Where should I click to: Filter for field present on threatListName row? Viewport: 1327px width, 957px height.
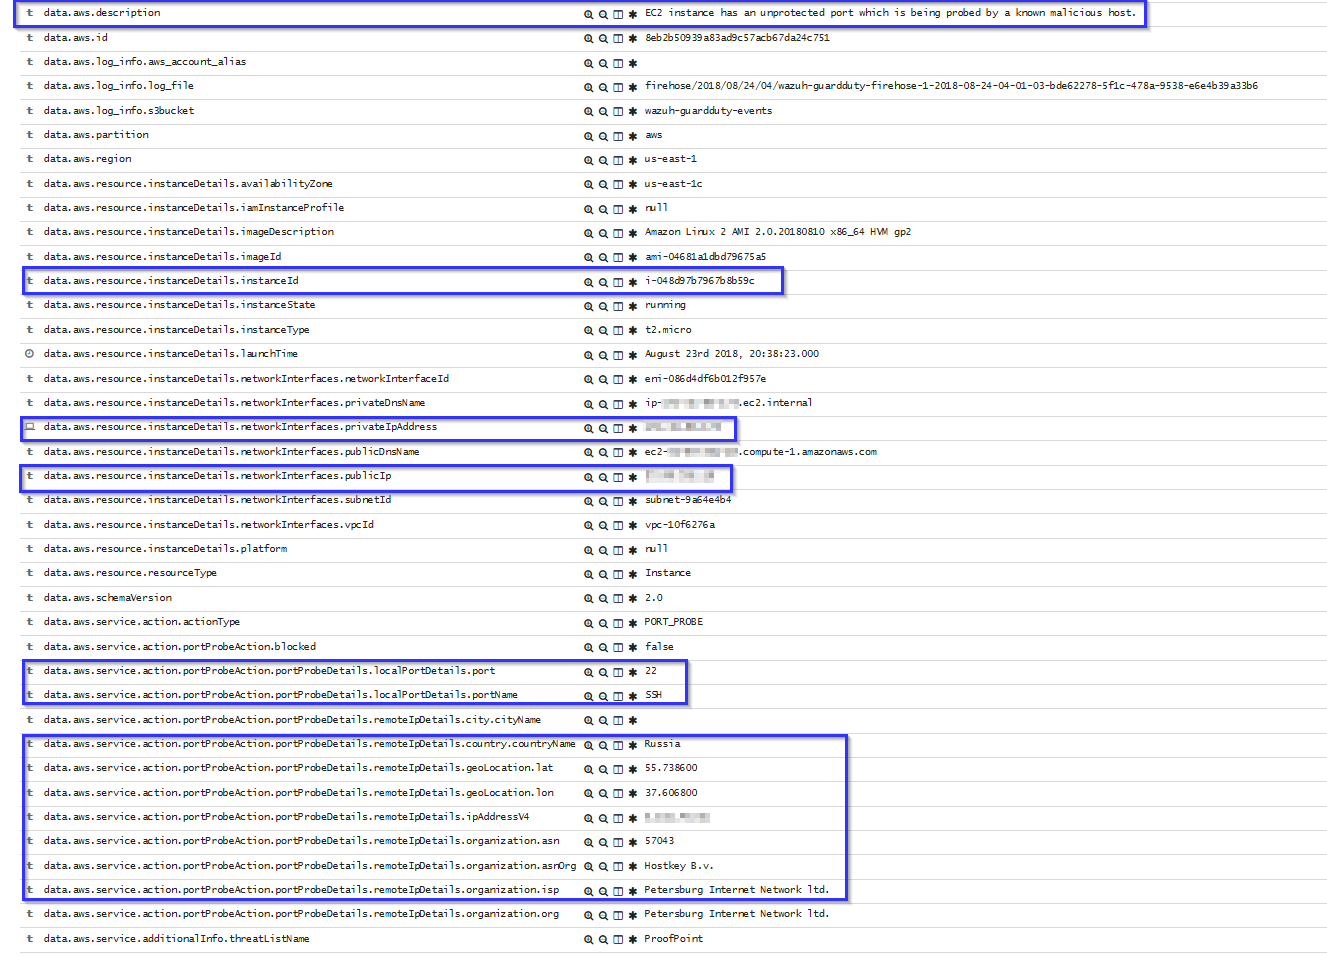(x=632, y=940)
